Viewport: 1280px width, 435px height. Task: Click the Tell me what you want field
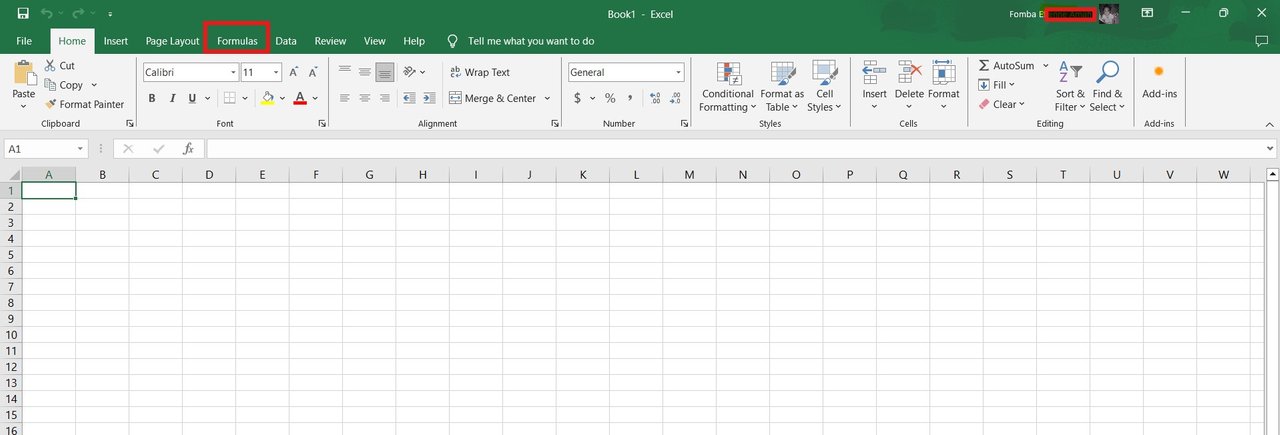[531, 41]
